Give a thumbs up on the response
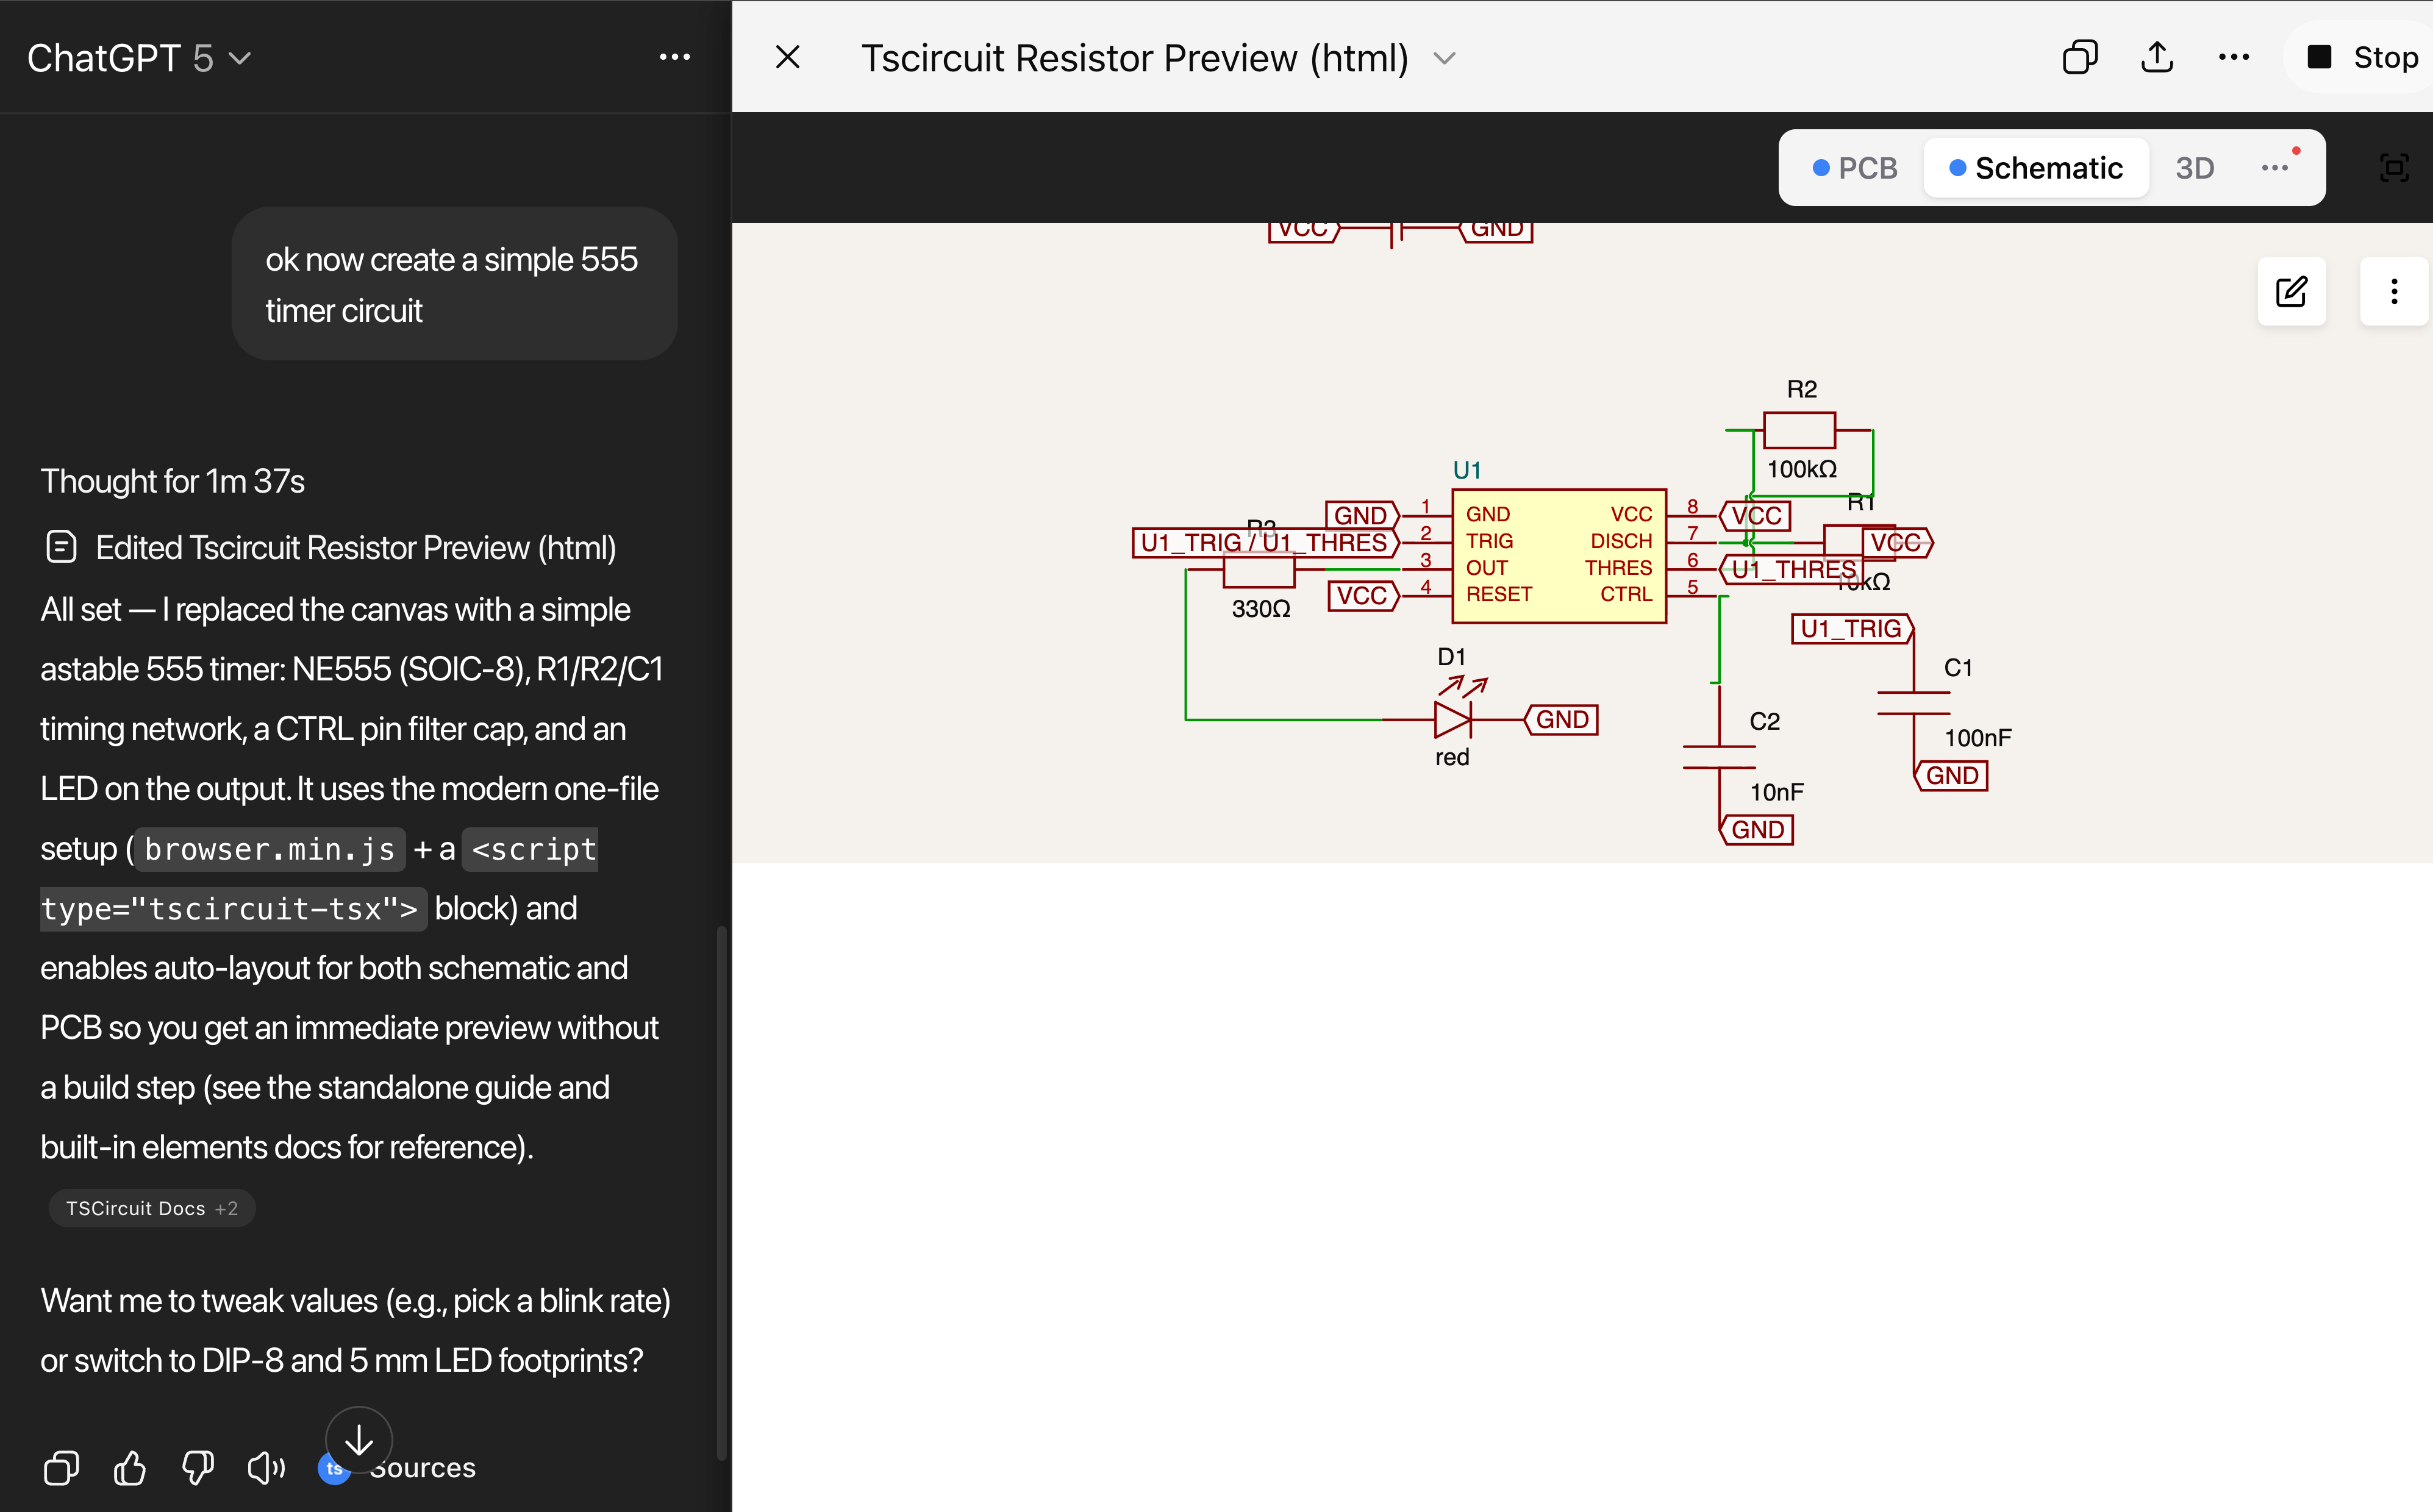This screenshot has width=2433, height=1512. click(x=130, y=1468)
